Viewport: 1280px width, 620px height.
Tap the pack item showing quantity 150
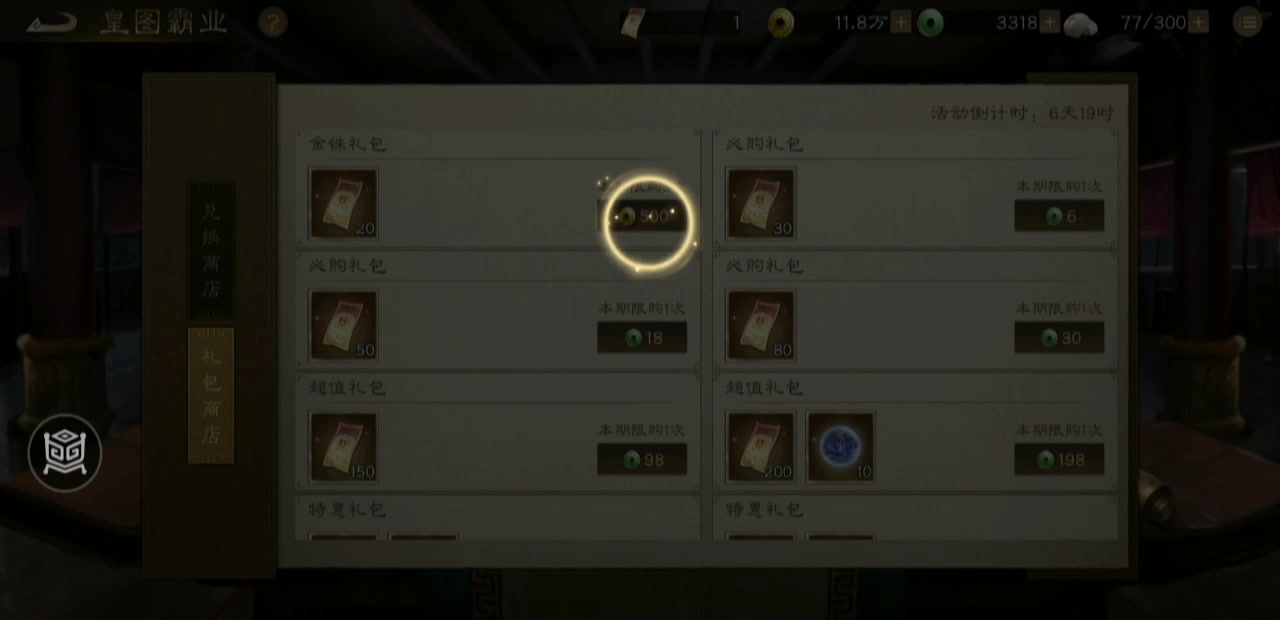point(344,446)
